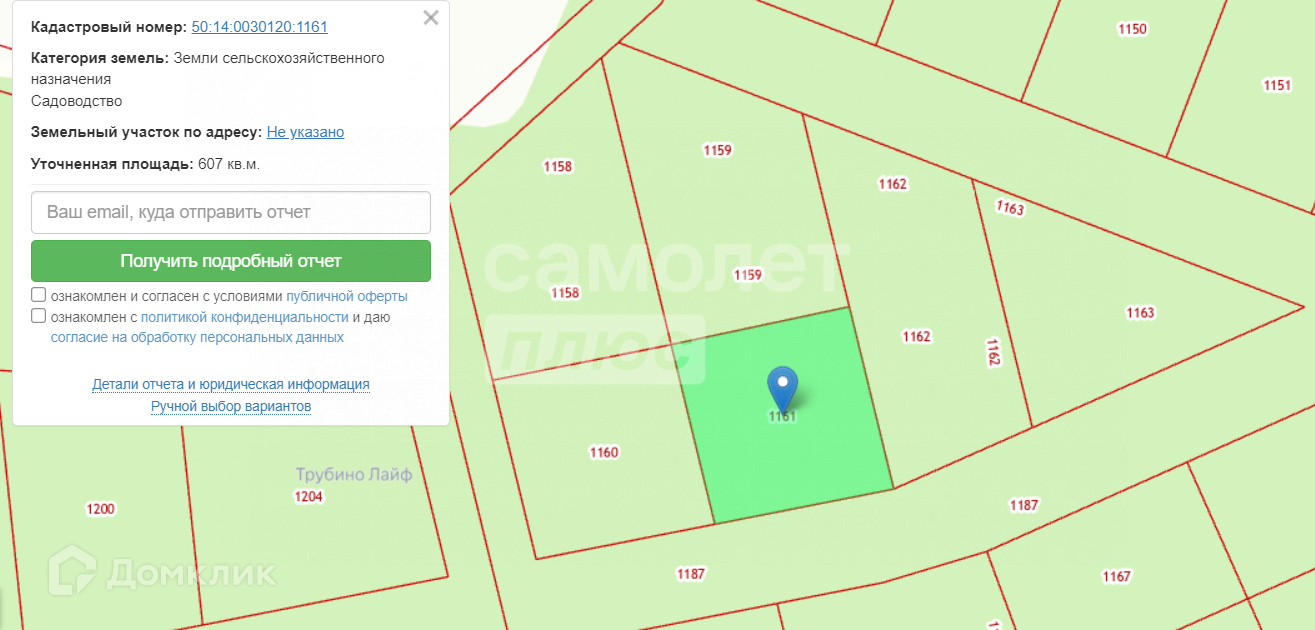Open 'согласие на обработку персональных данных' link
Screen dimensions: 1315x630
click(197, 337)
